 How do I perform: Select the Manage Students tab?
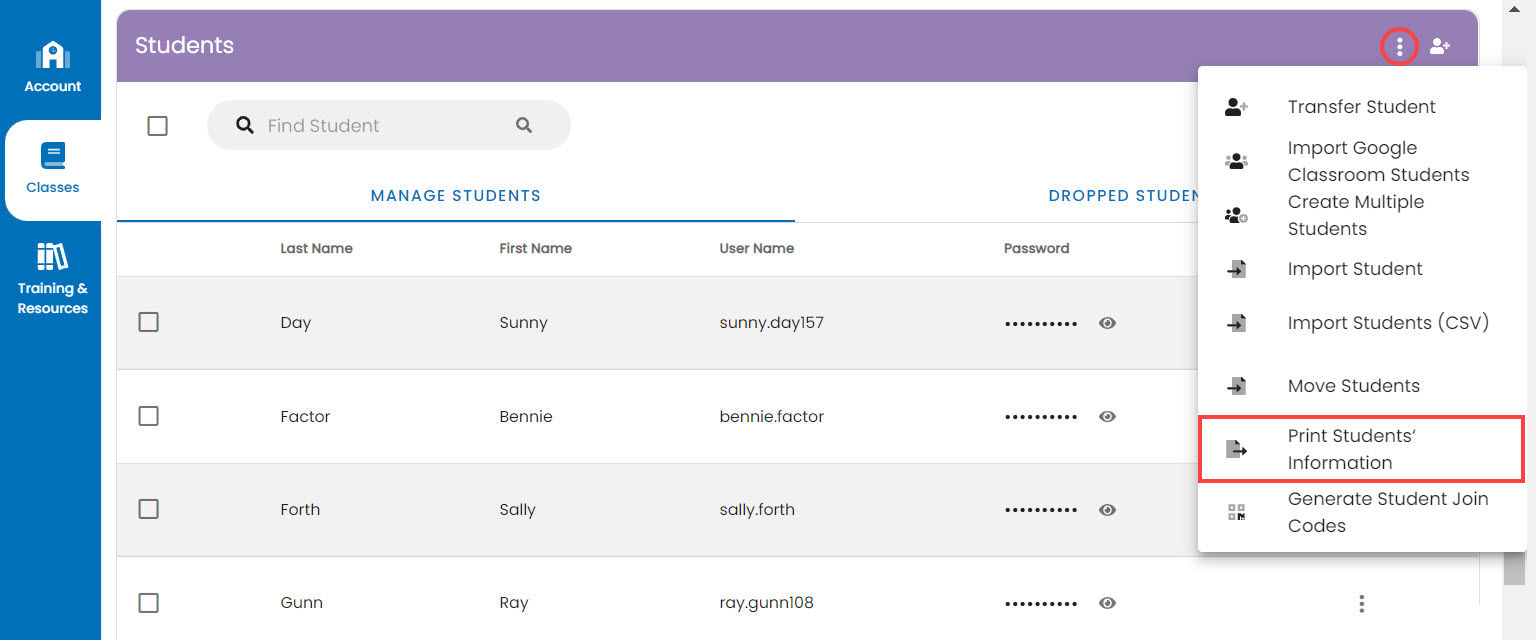coord(456,195)
